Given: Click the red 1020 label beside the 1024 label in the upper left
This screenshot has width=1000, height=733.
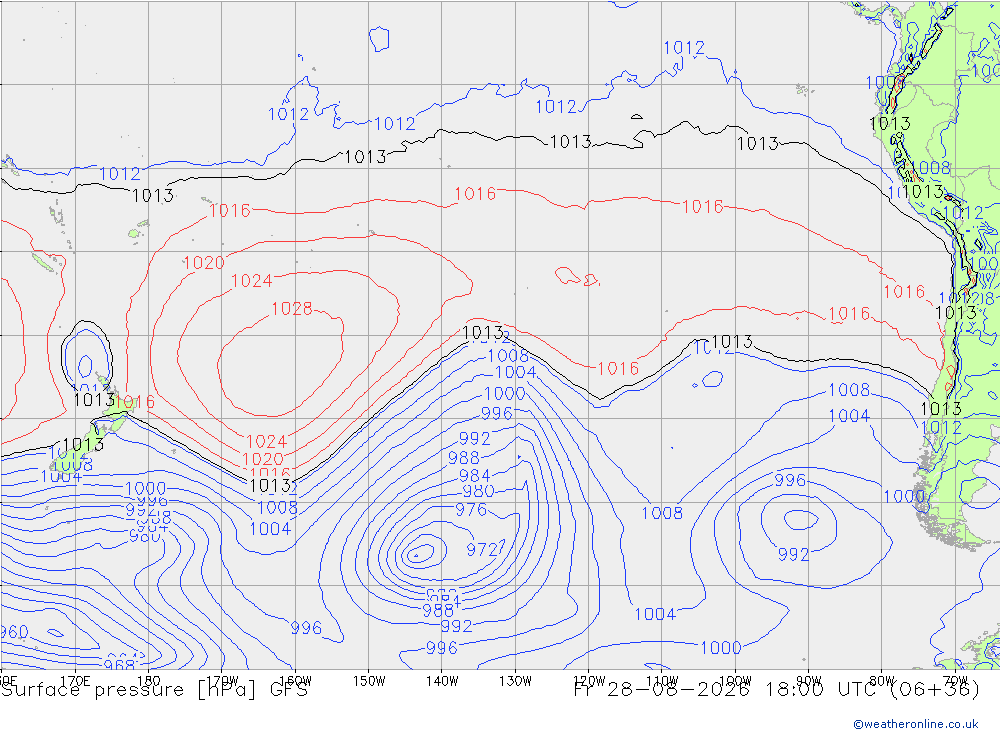Looking at the screenshot, I should pos(203,263).
